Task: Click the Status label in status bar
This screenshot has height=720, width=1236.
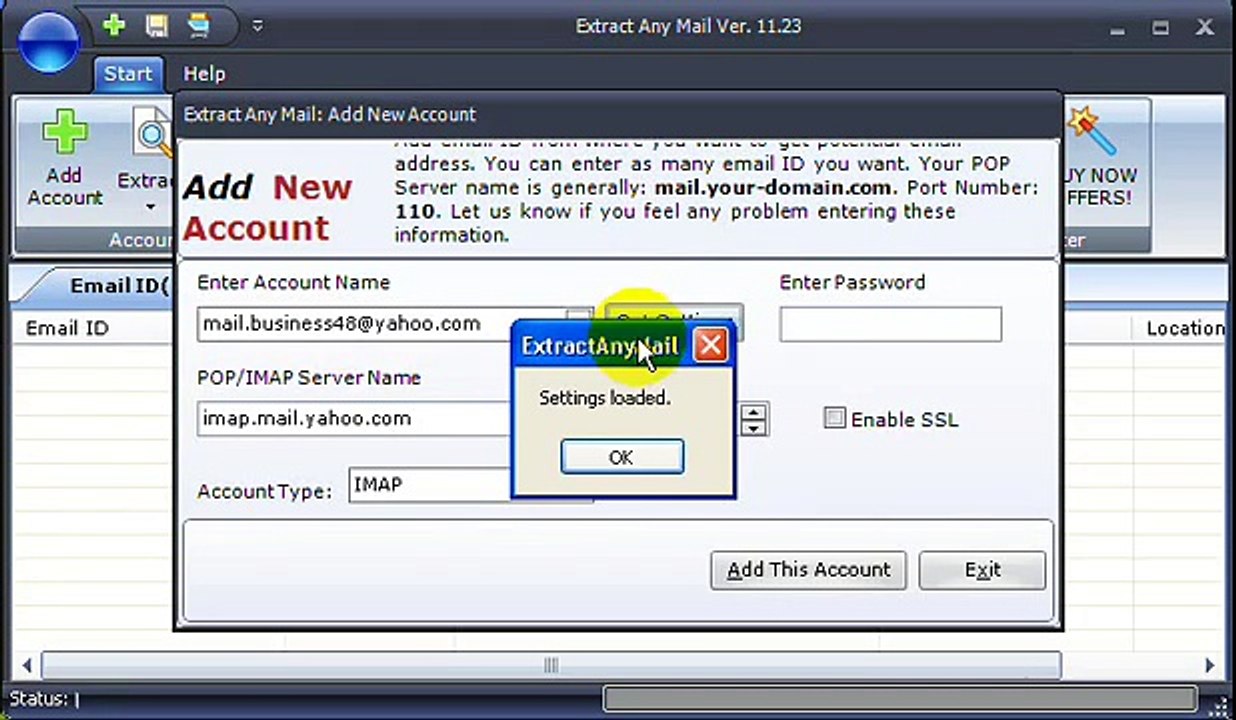Action: coord(38,699)
